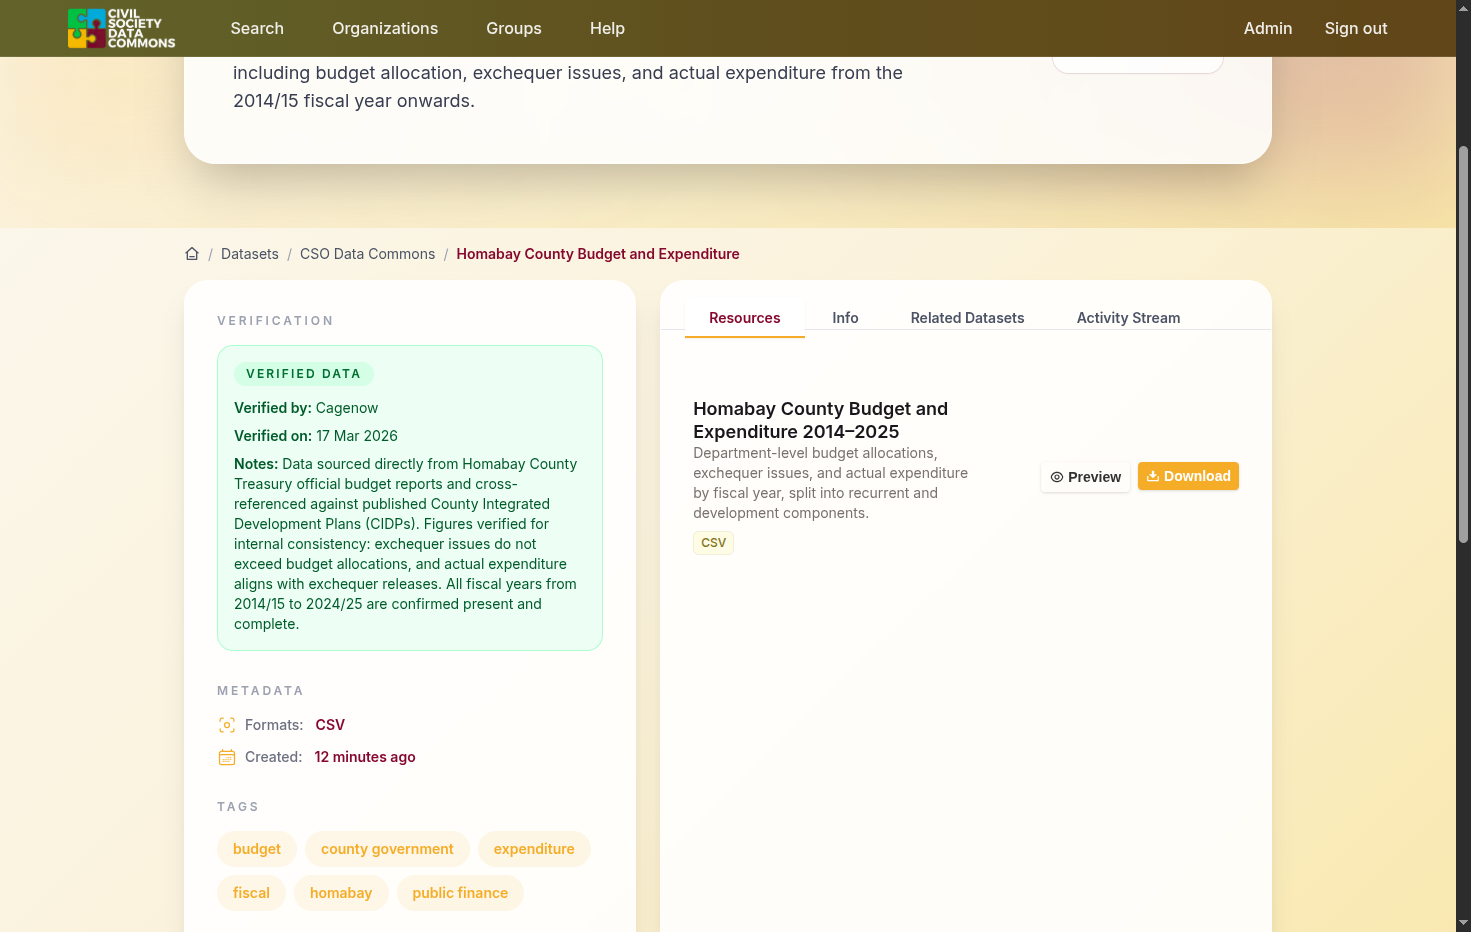1471x932 pixels.
Task: Select the budget tag
Action: point(257,849)
